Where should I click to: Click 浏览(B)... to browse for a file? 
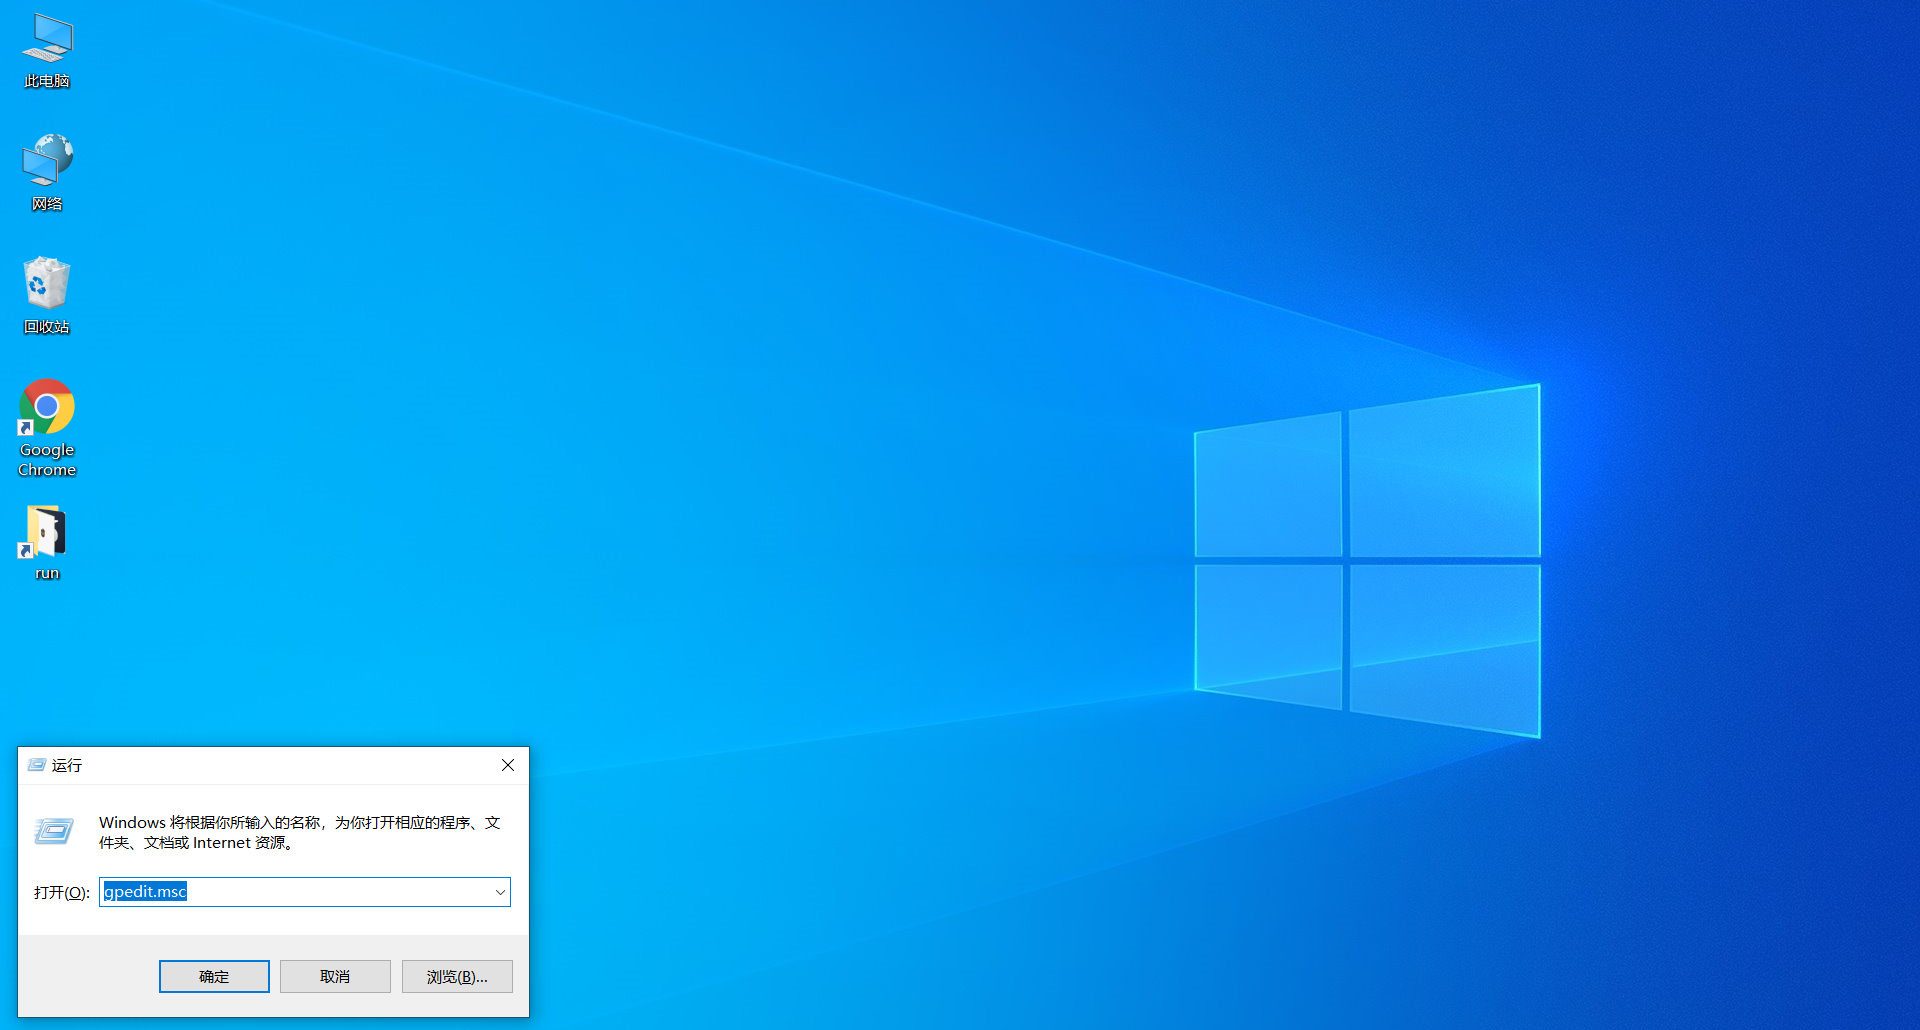pos(456,976)
